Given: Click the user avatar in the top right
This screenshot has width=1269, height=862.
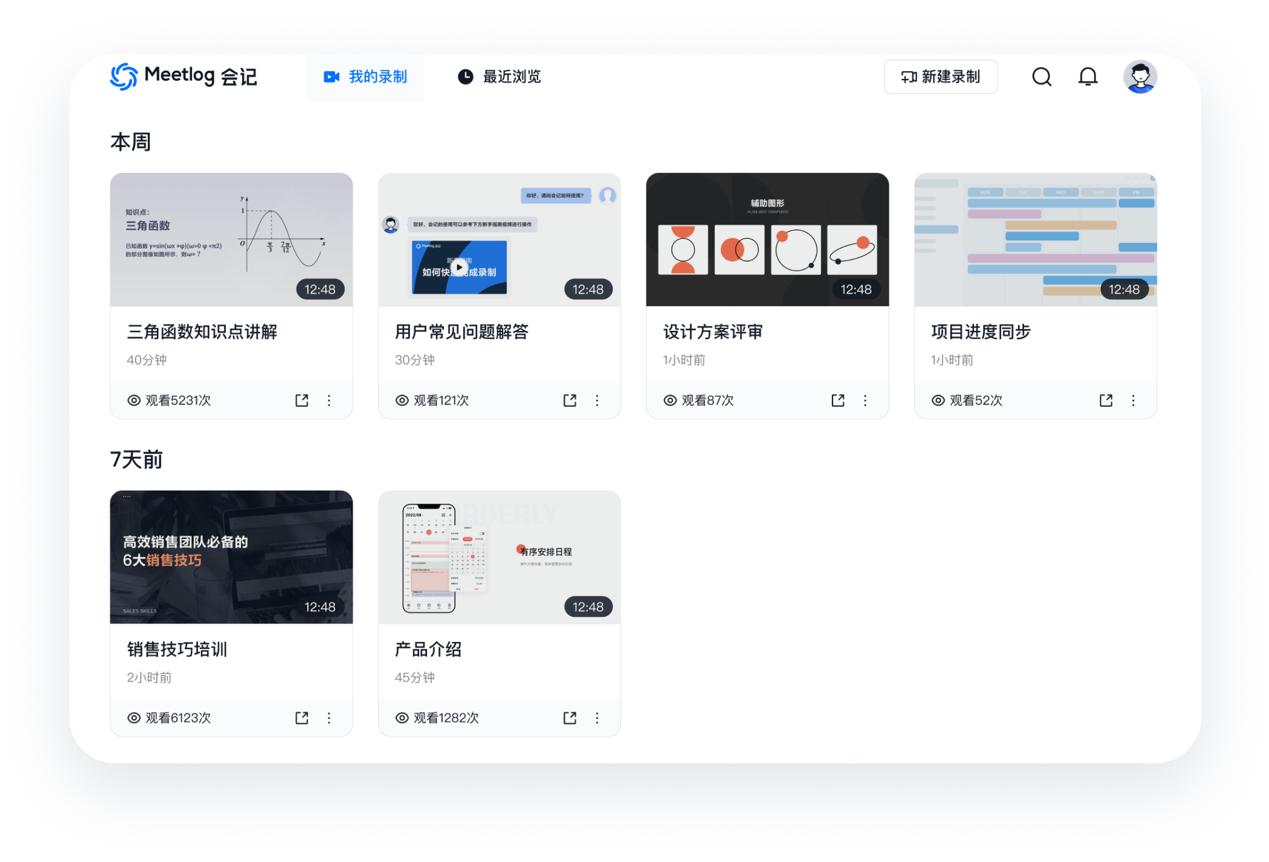Looking at the screenshot, I should coord(1139,76).
